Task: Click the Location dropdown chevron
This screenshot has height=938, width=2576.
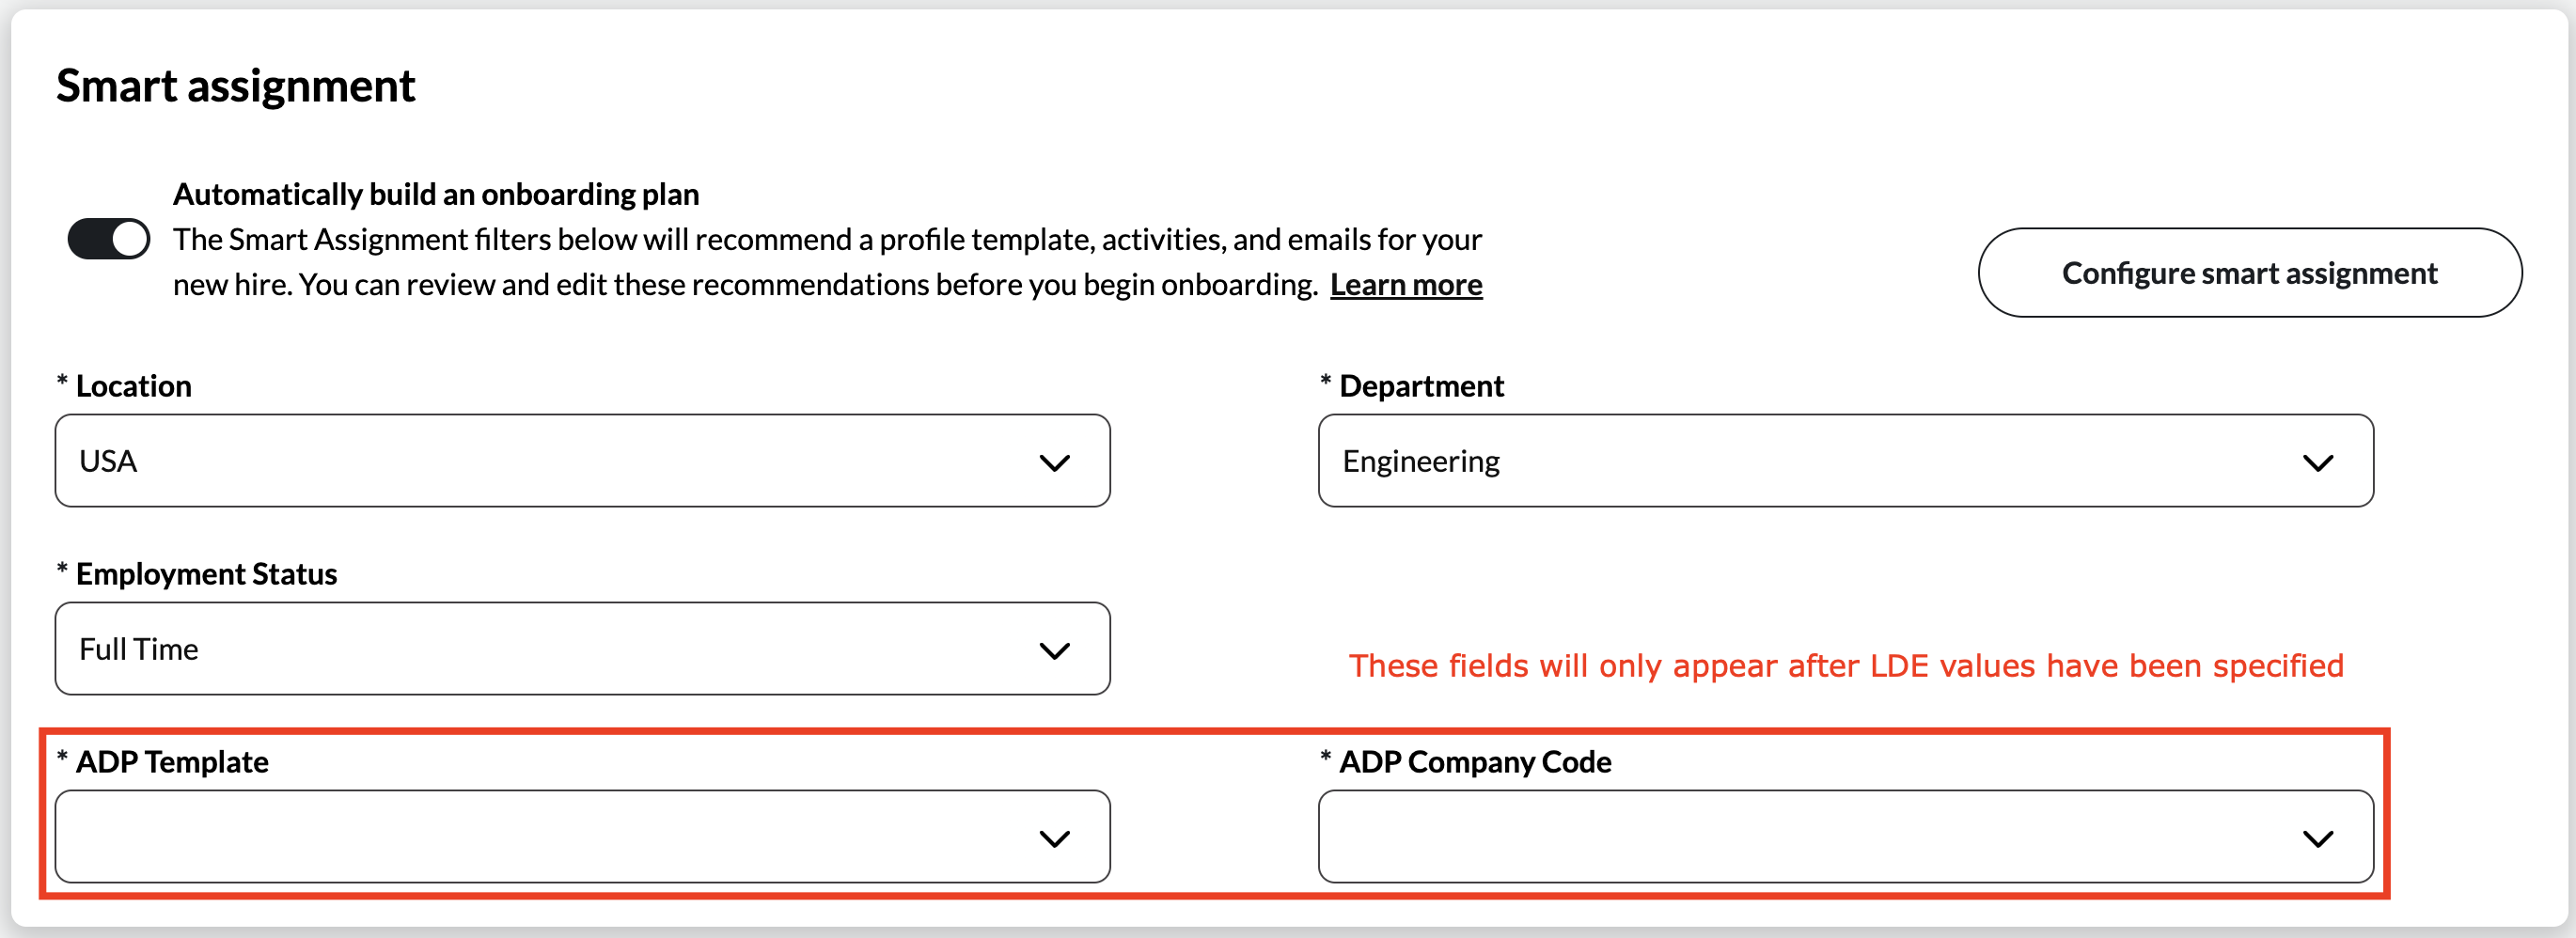Action: click(x=1052, y=461)
